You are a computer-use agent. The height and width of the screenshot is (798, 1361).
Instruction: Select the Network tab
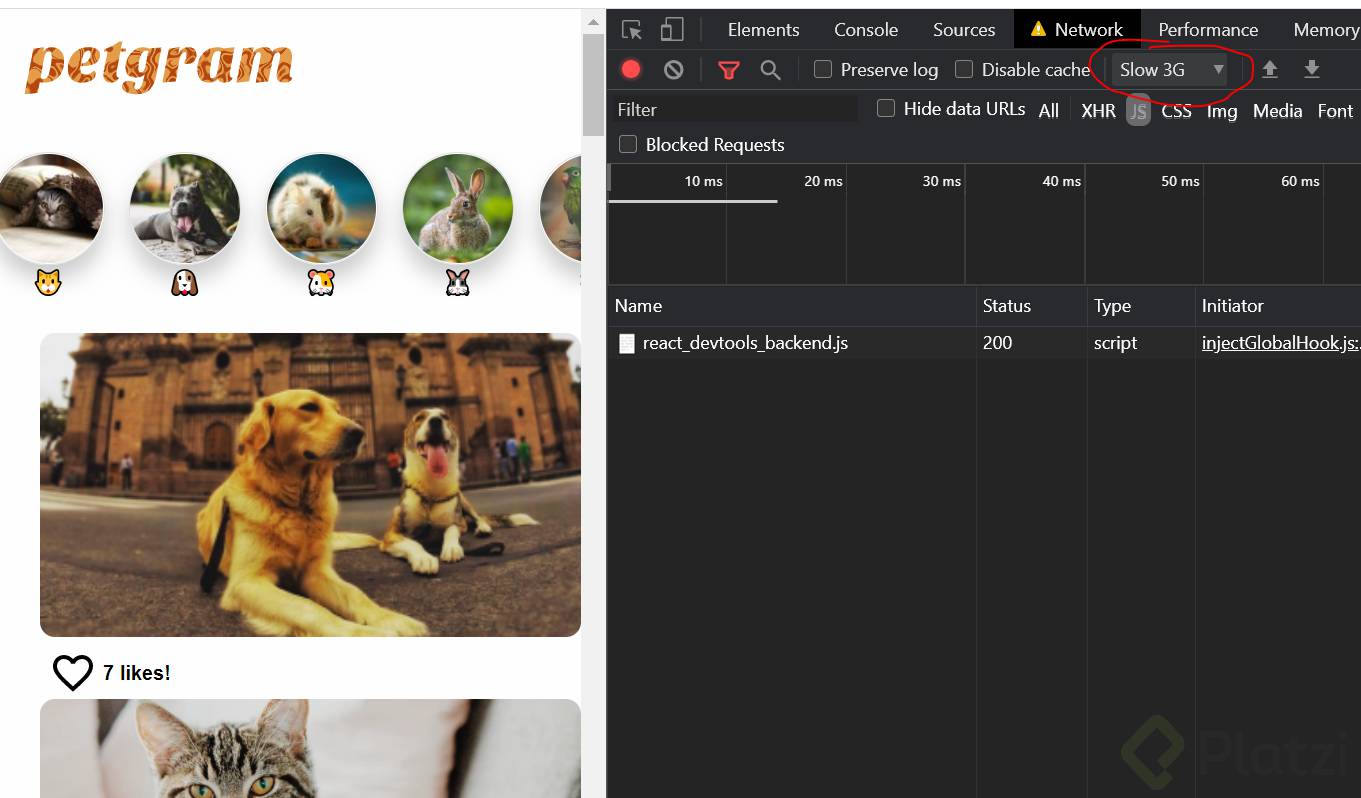coord(1077,30)
